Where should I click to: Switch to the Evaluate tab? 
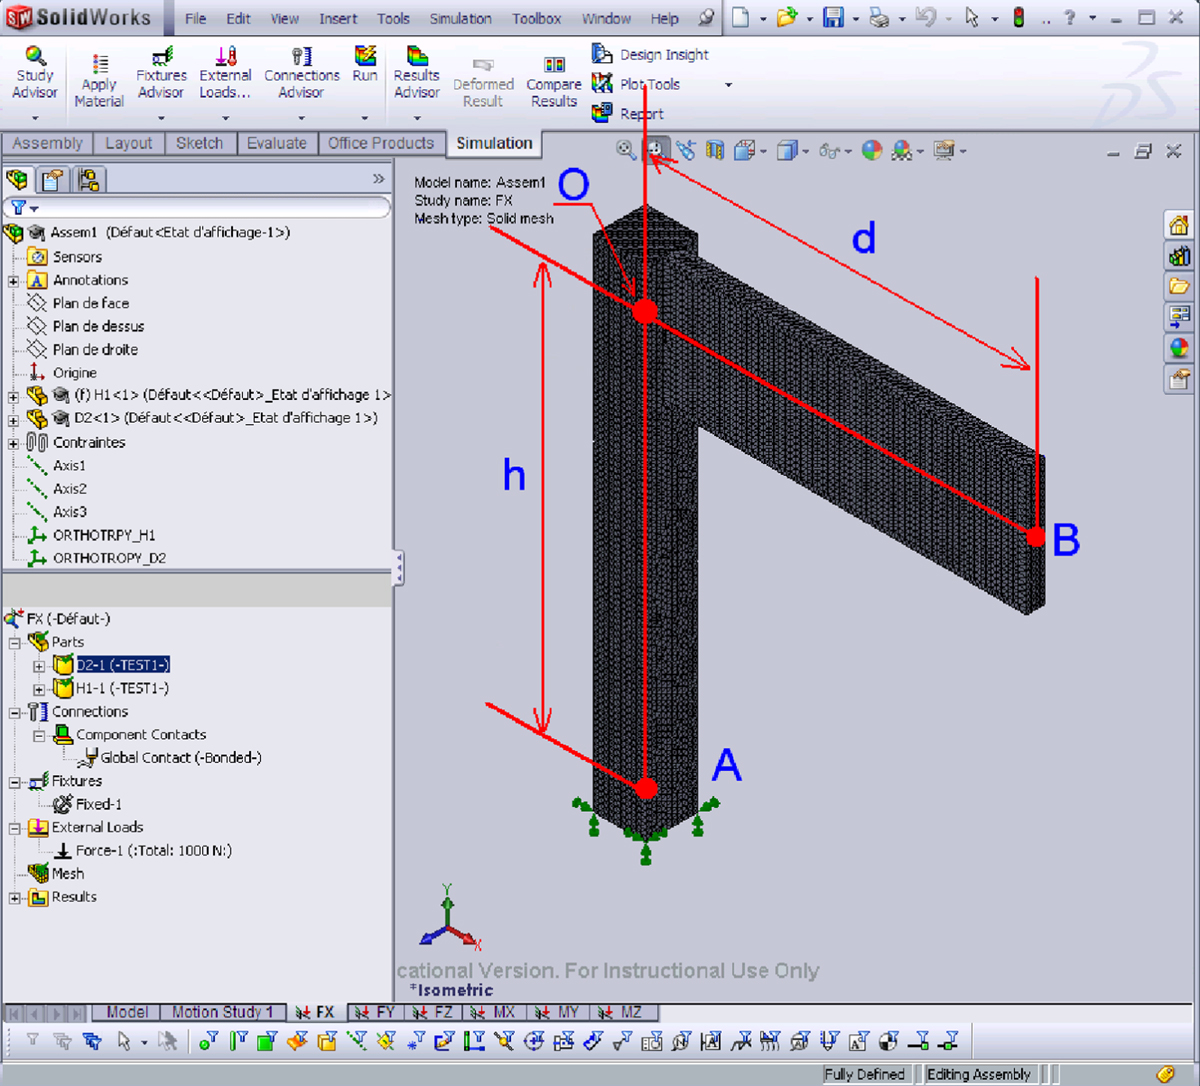(277, 143)
